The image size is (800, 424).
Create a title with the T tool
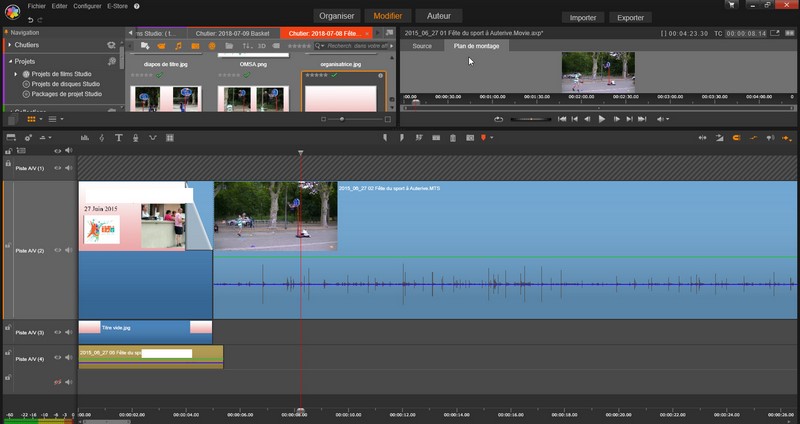tap(118, 138)
